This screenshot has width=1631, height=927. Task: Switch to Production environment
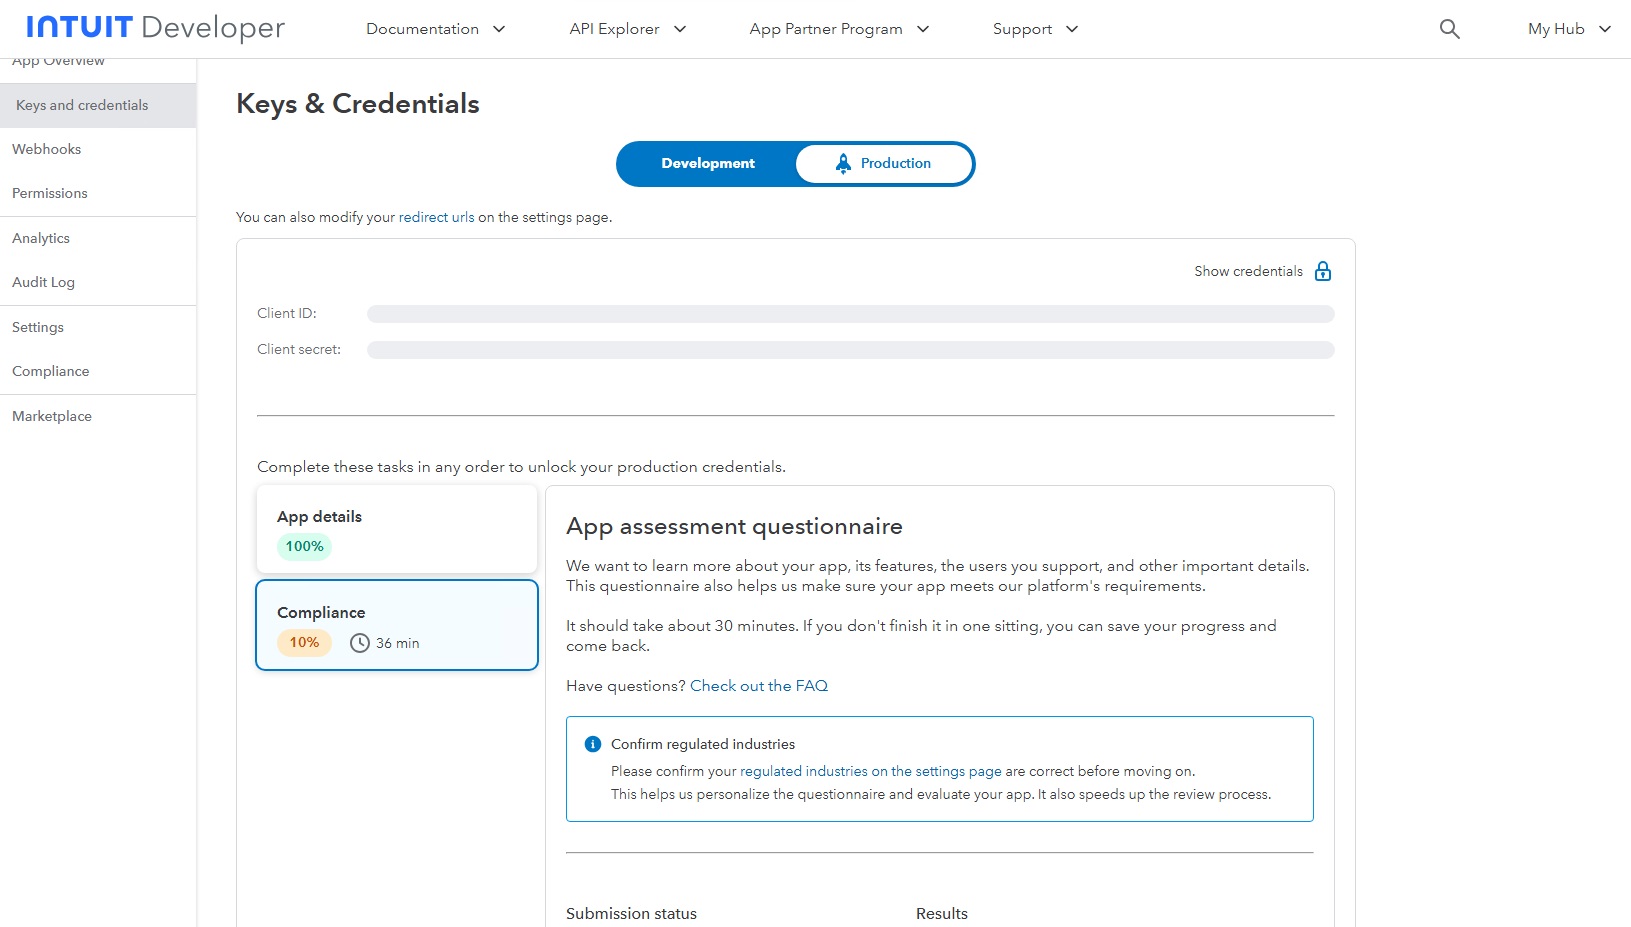pos(884,164)
